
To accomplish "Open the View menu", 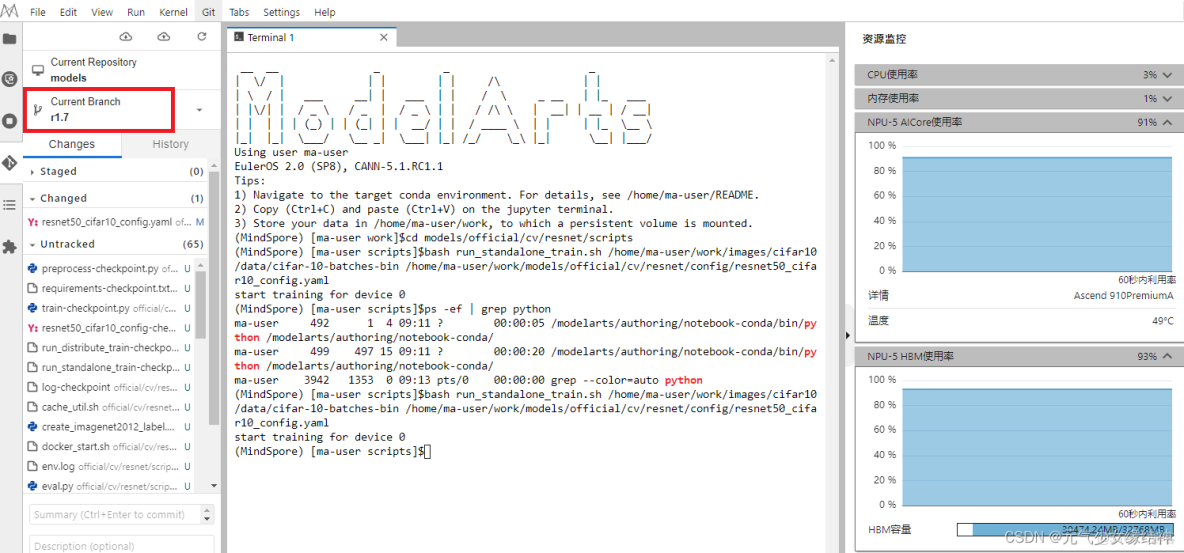I will 102,12.
